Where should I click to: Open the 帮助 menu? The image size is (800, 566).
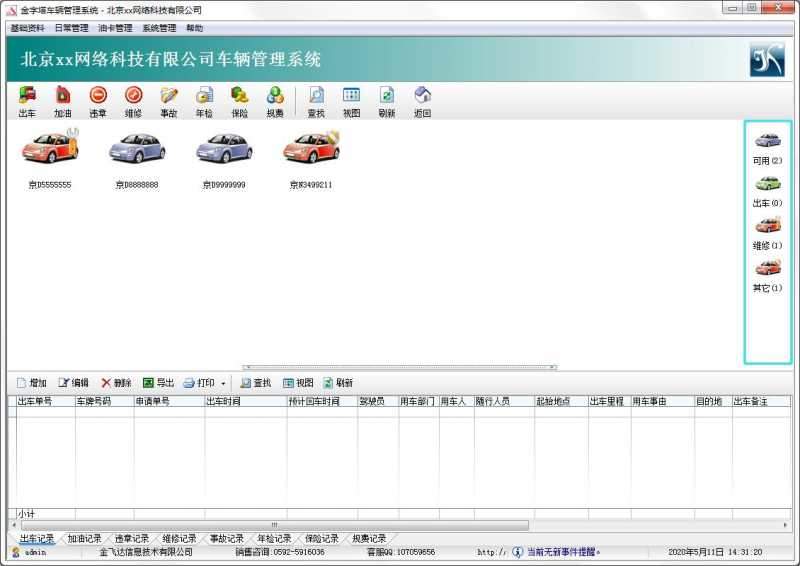click(x=194, y=28)
